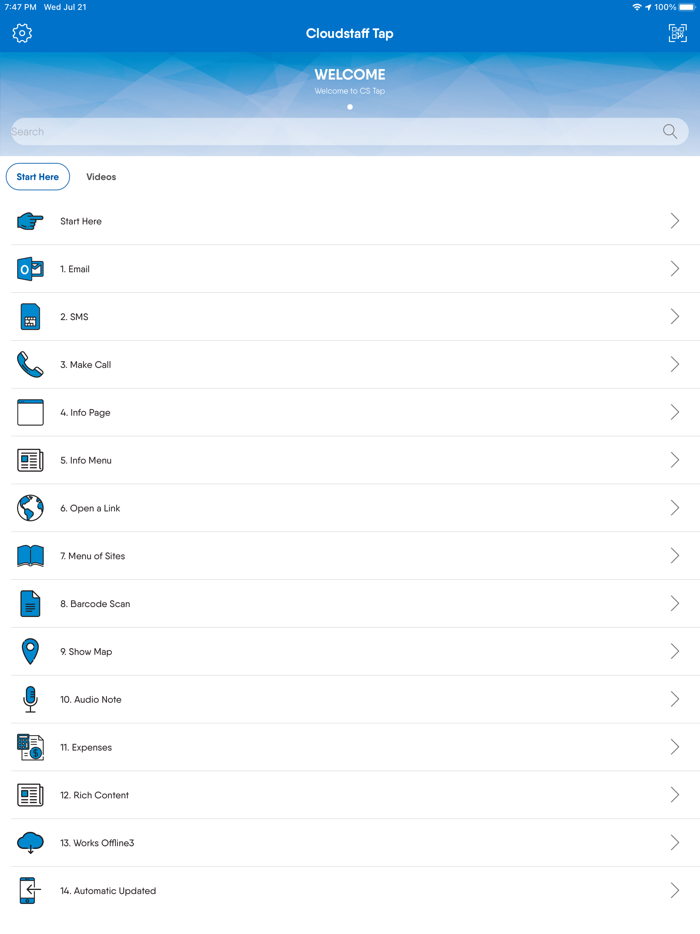
Task: Tap the search magnifier icon
Action: pyautogui.click(x=670, y=131)
